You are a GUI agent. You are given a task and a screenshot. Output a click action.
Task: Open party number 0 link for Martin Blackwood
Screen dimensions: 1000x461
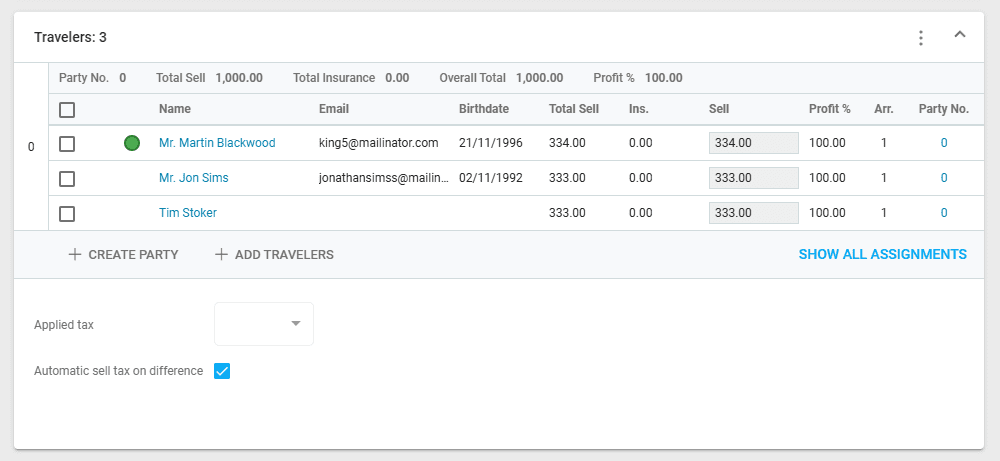(944, 143)
